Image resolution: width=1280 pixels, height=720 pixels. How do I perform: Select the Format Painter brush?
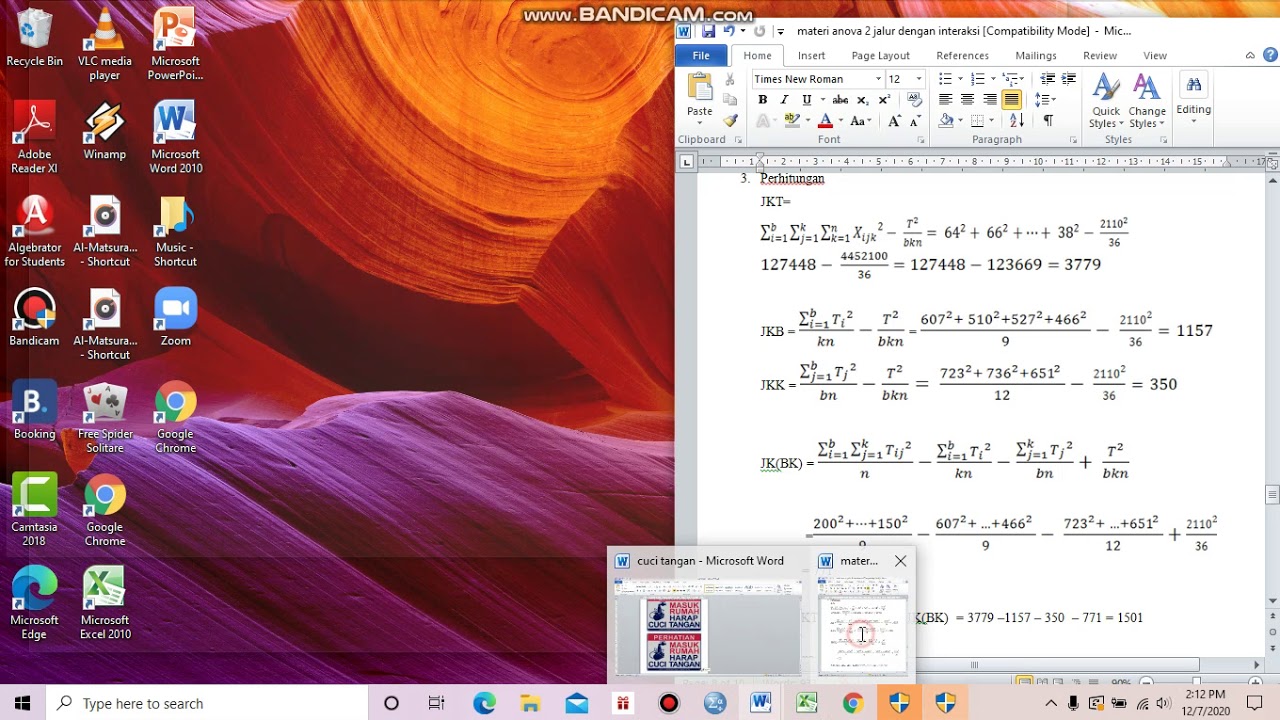(730, 121)
